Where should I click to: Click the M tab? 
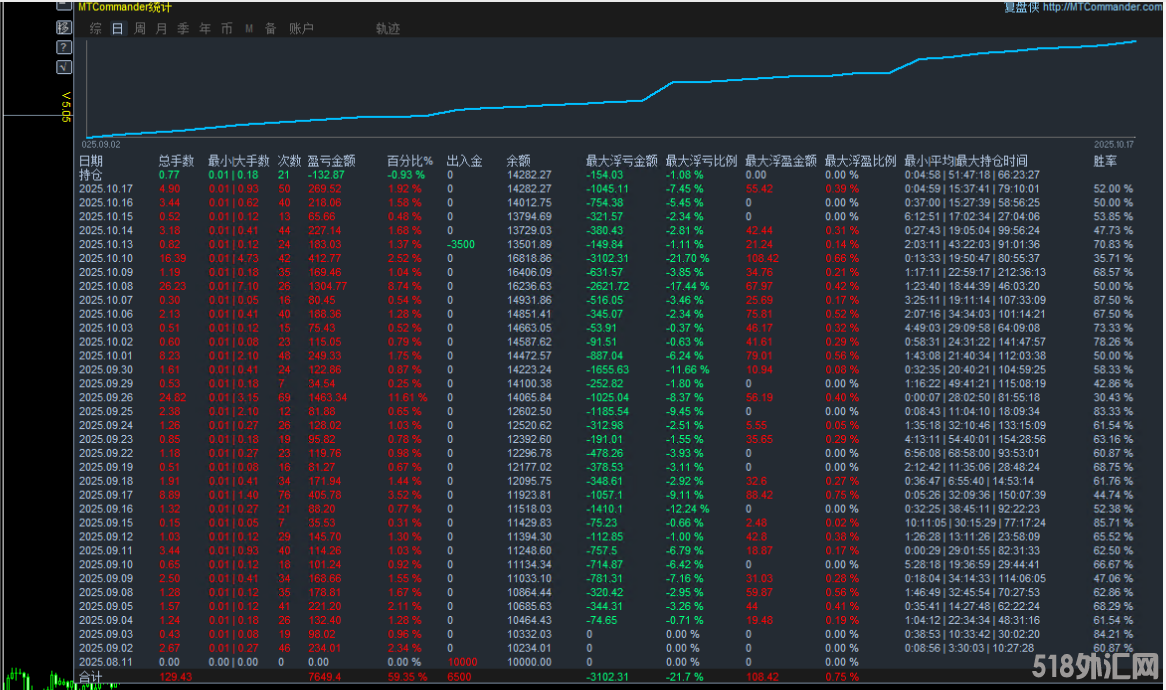249,29
